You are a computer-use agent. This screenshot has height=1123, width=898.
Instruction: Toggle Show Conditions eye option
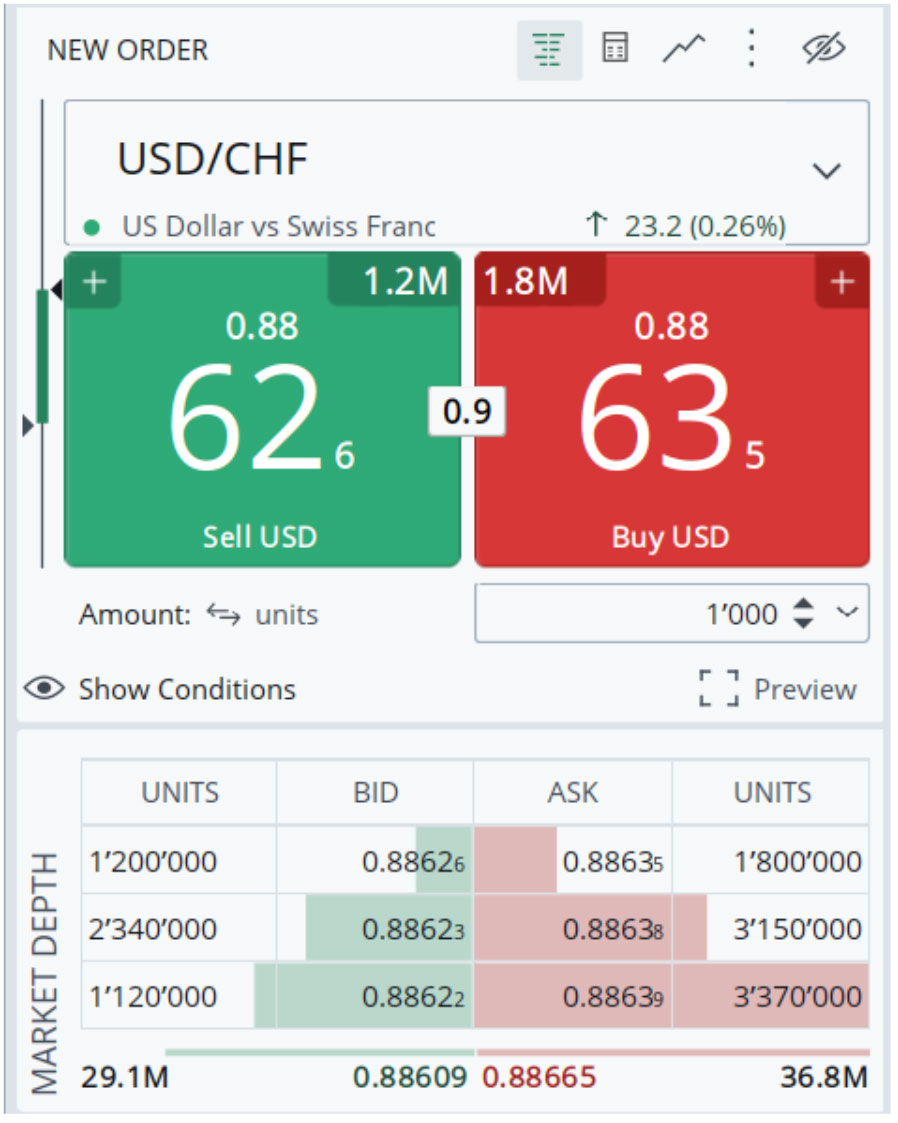[44, 689]
